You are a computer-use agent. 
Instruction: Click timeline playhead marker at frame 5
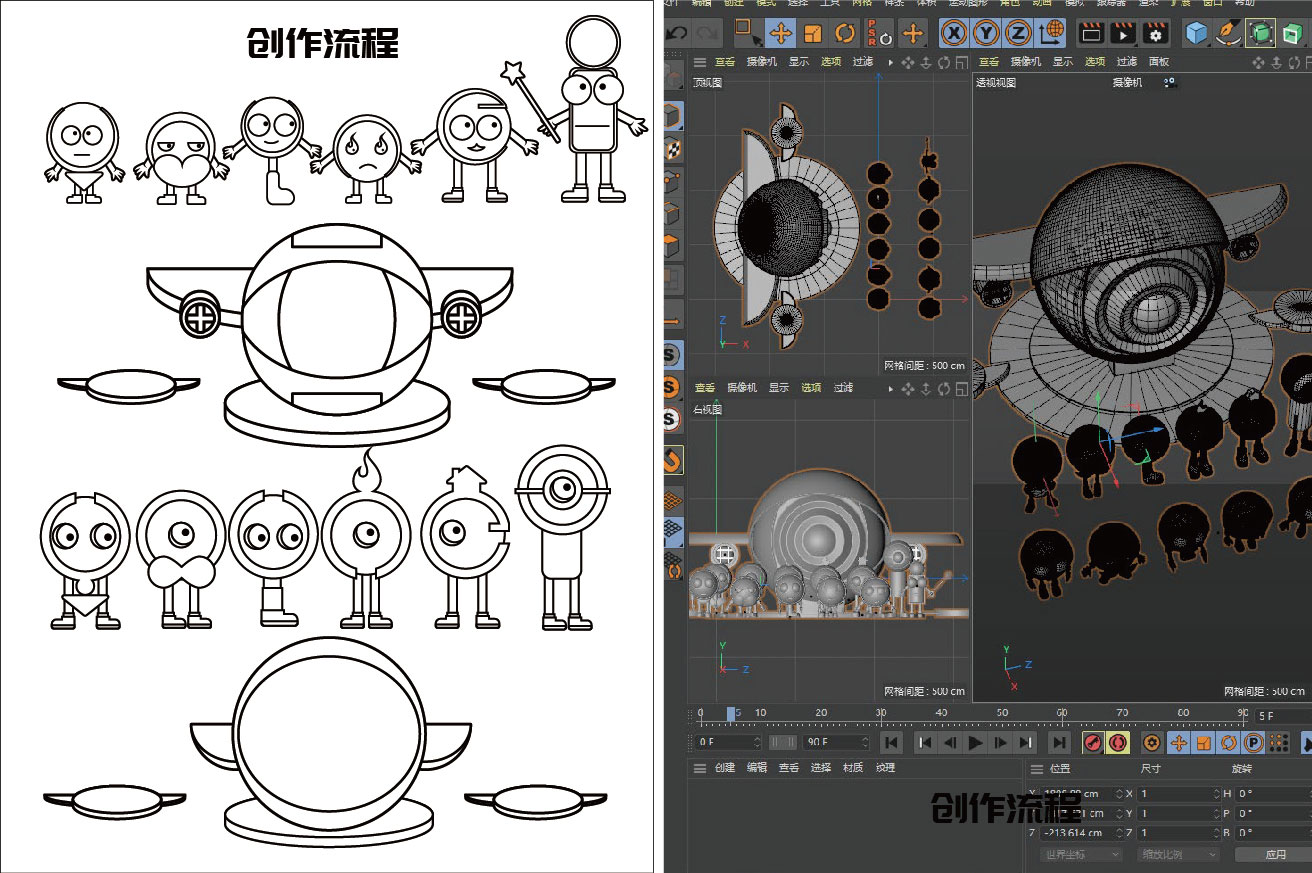pos(731,714)
